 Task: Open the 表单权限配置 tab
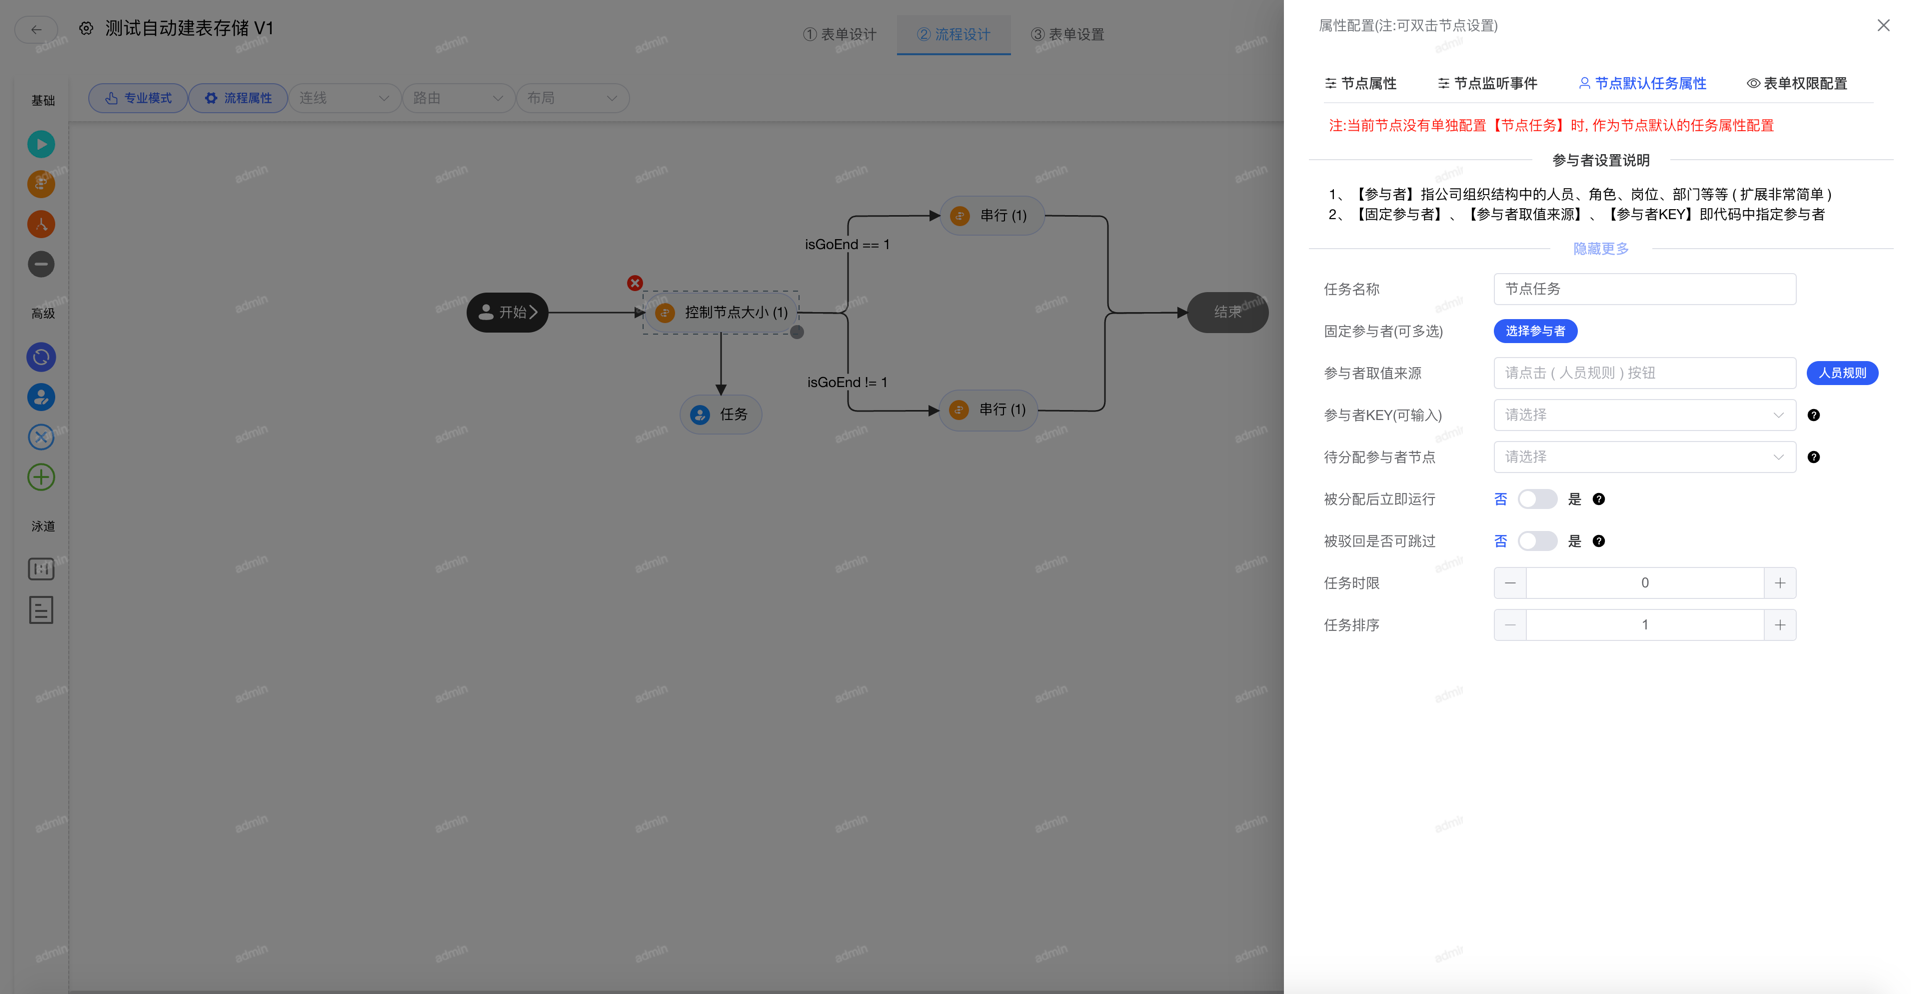coord(1796,83)
